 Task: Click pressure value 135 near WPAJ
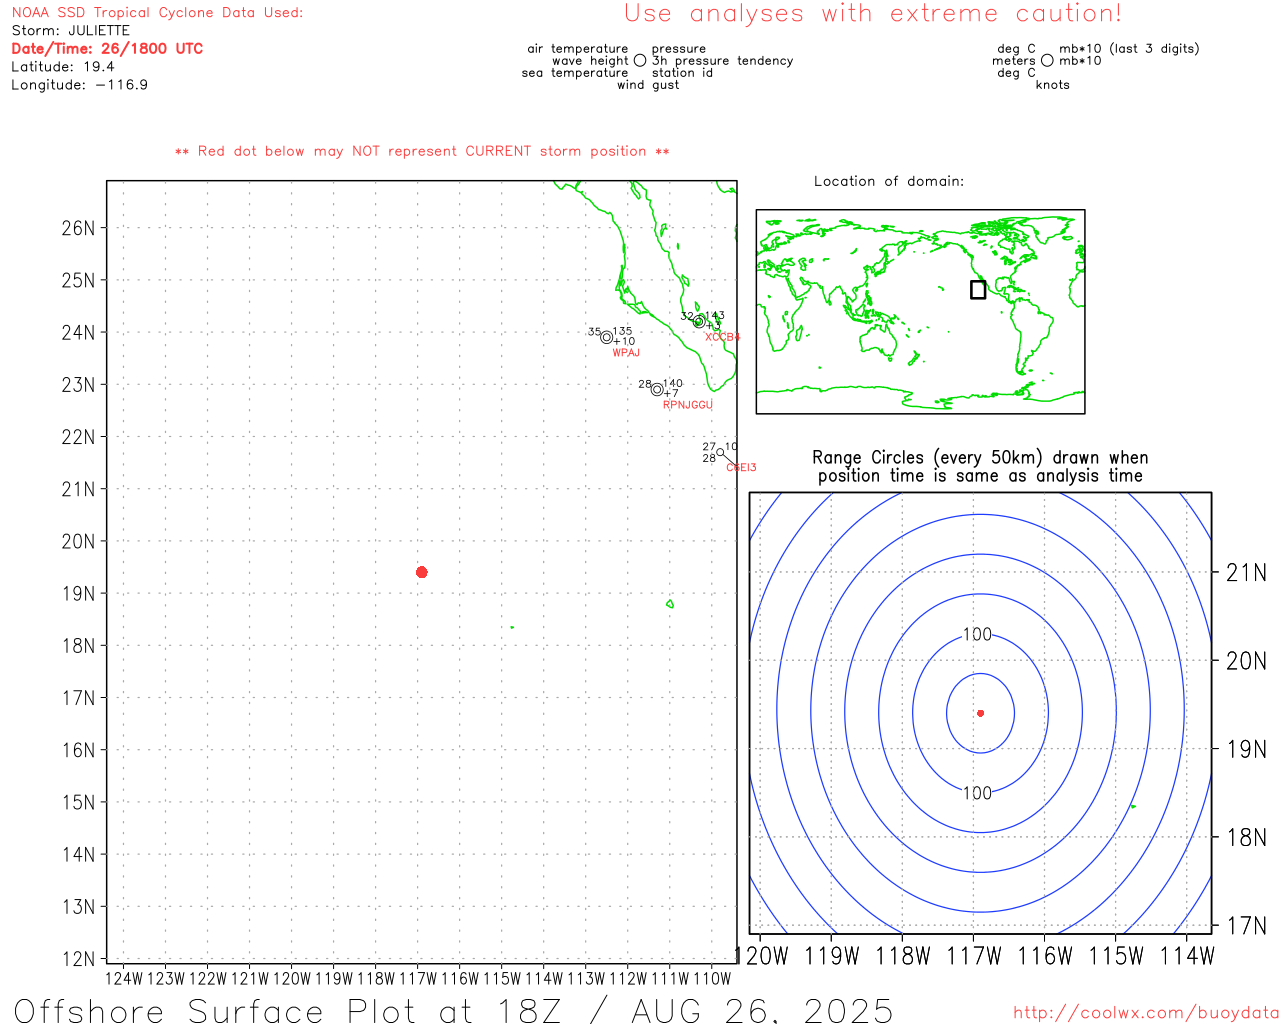click(x=622, y=331)
